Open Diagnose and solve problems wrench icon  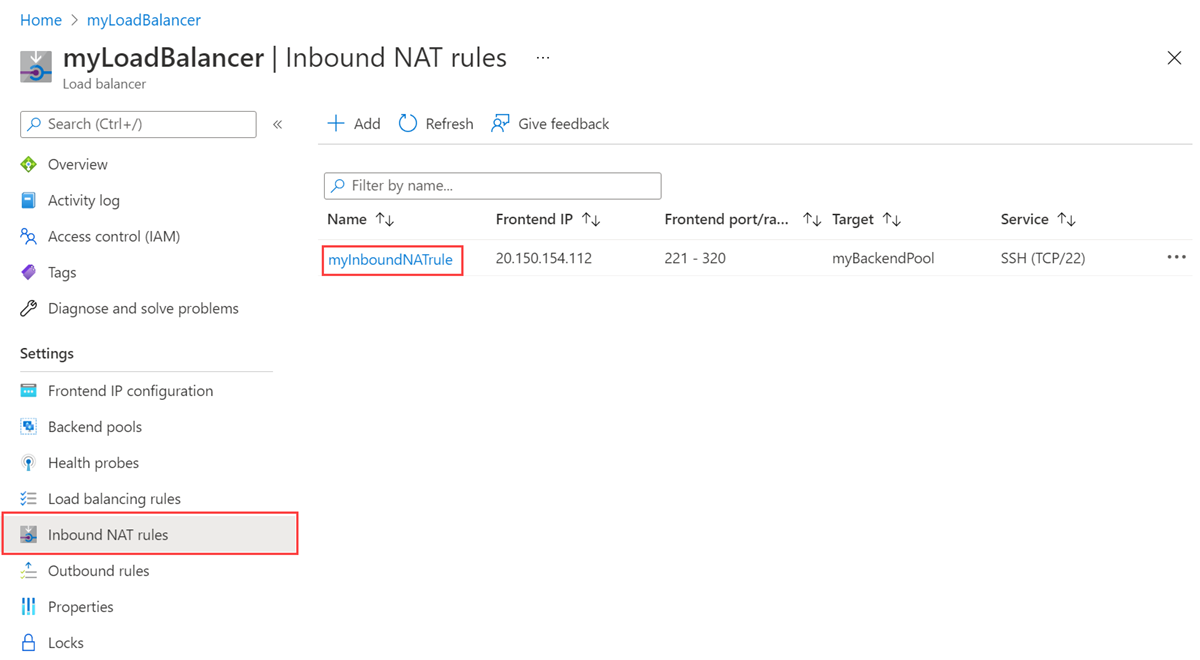[28, 309]
